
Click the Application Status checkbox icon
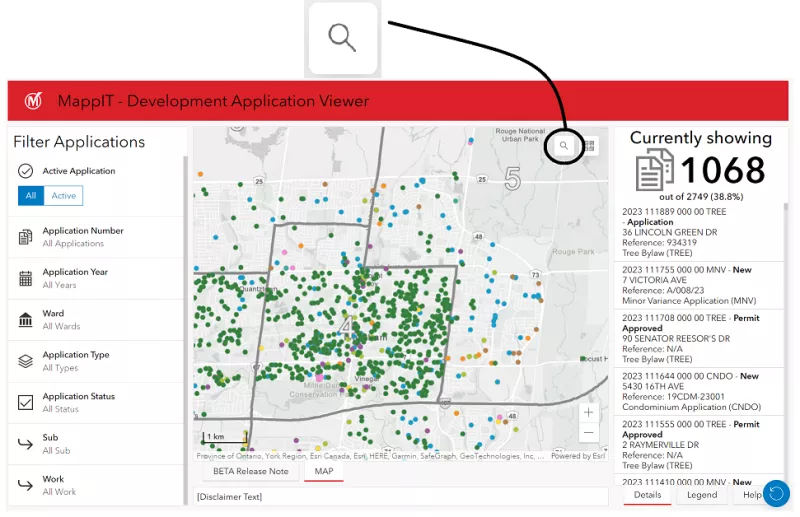pyautogui.click(x=26, y=402)
